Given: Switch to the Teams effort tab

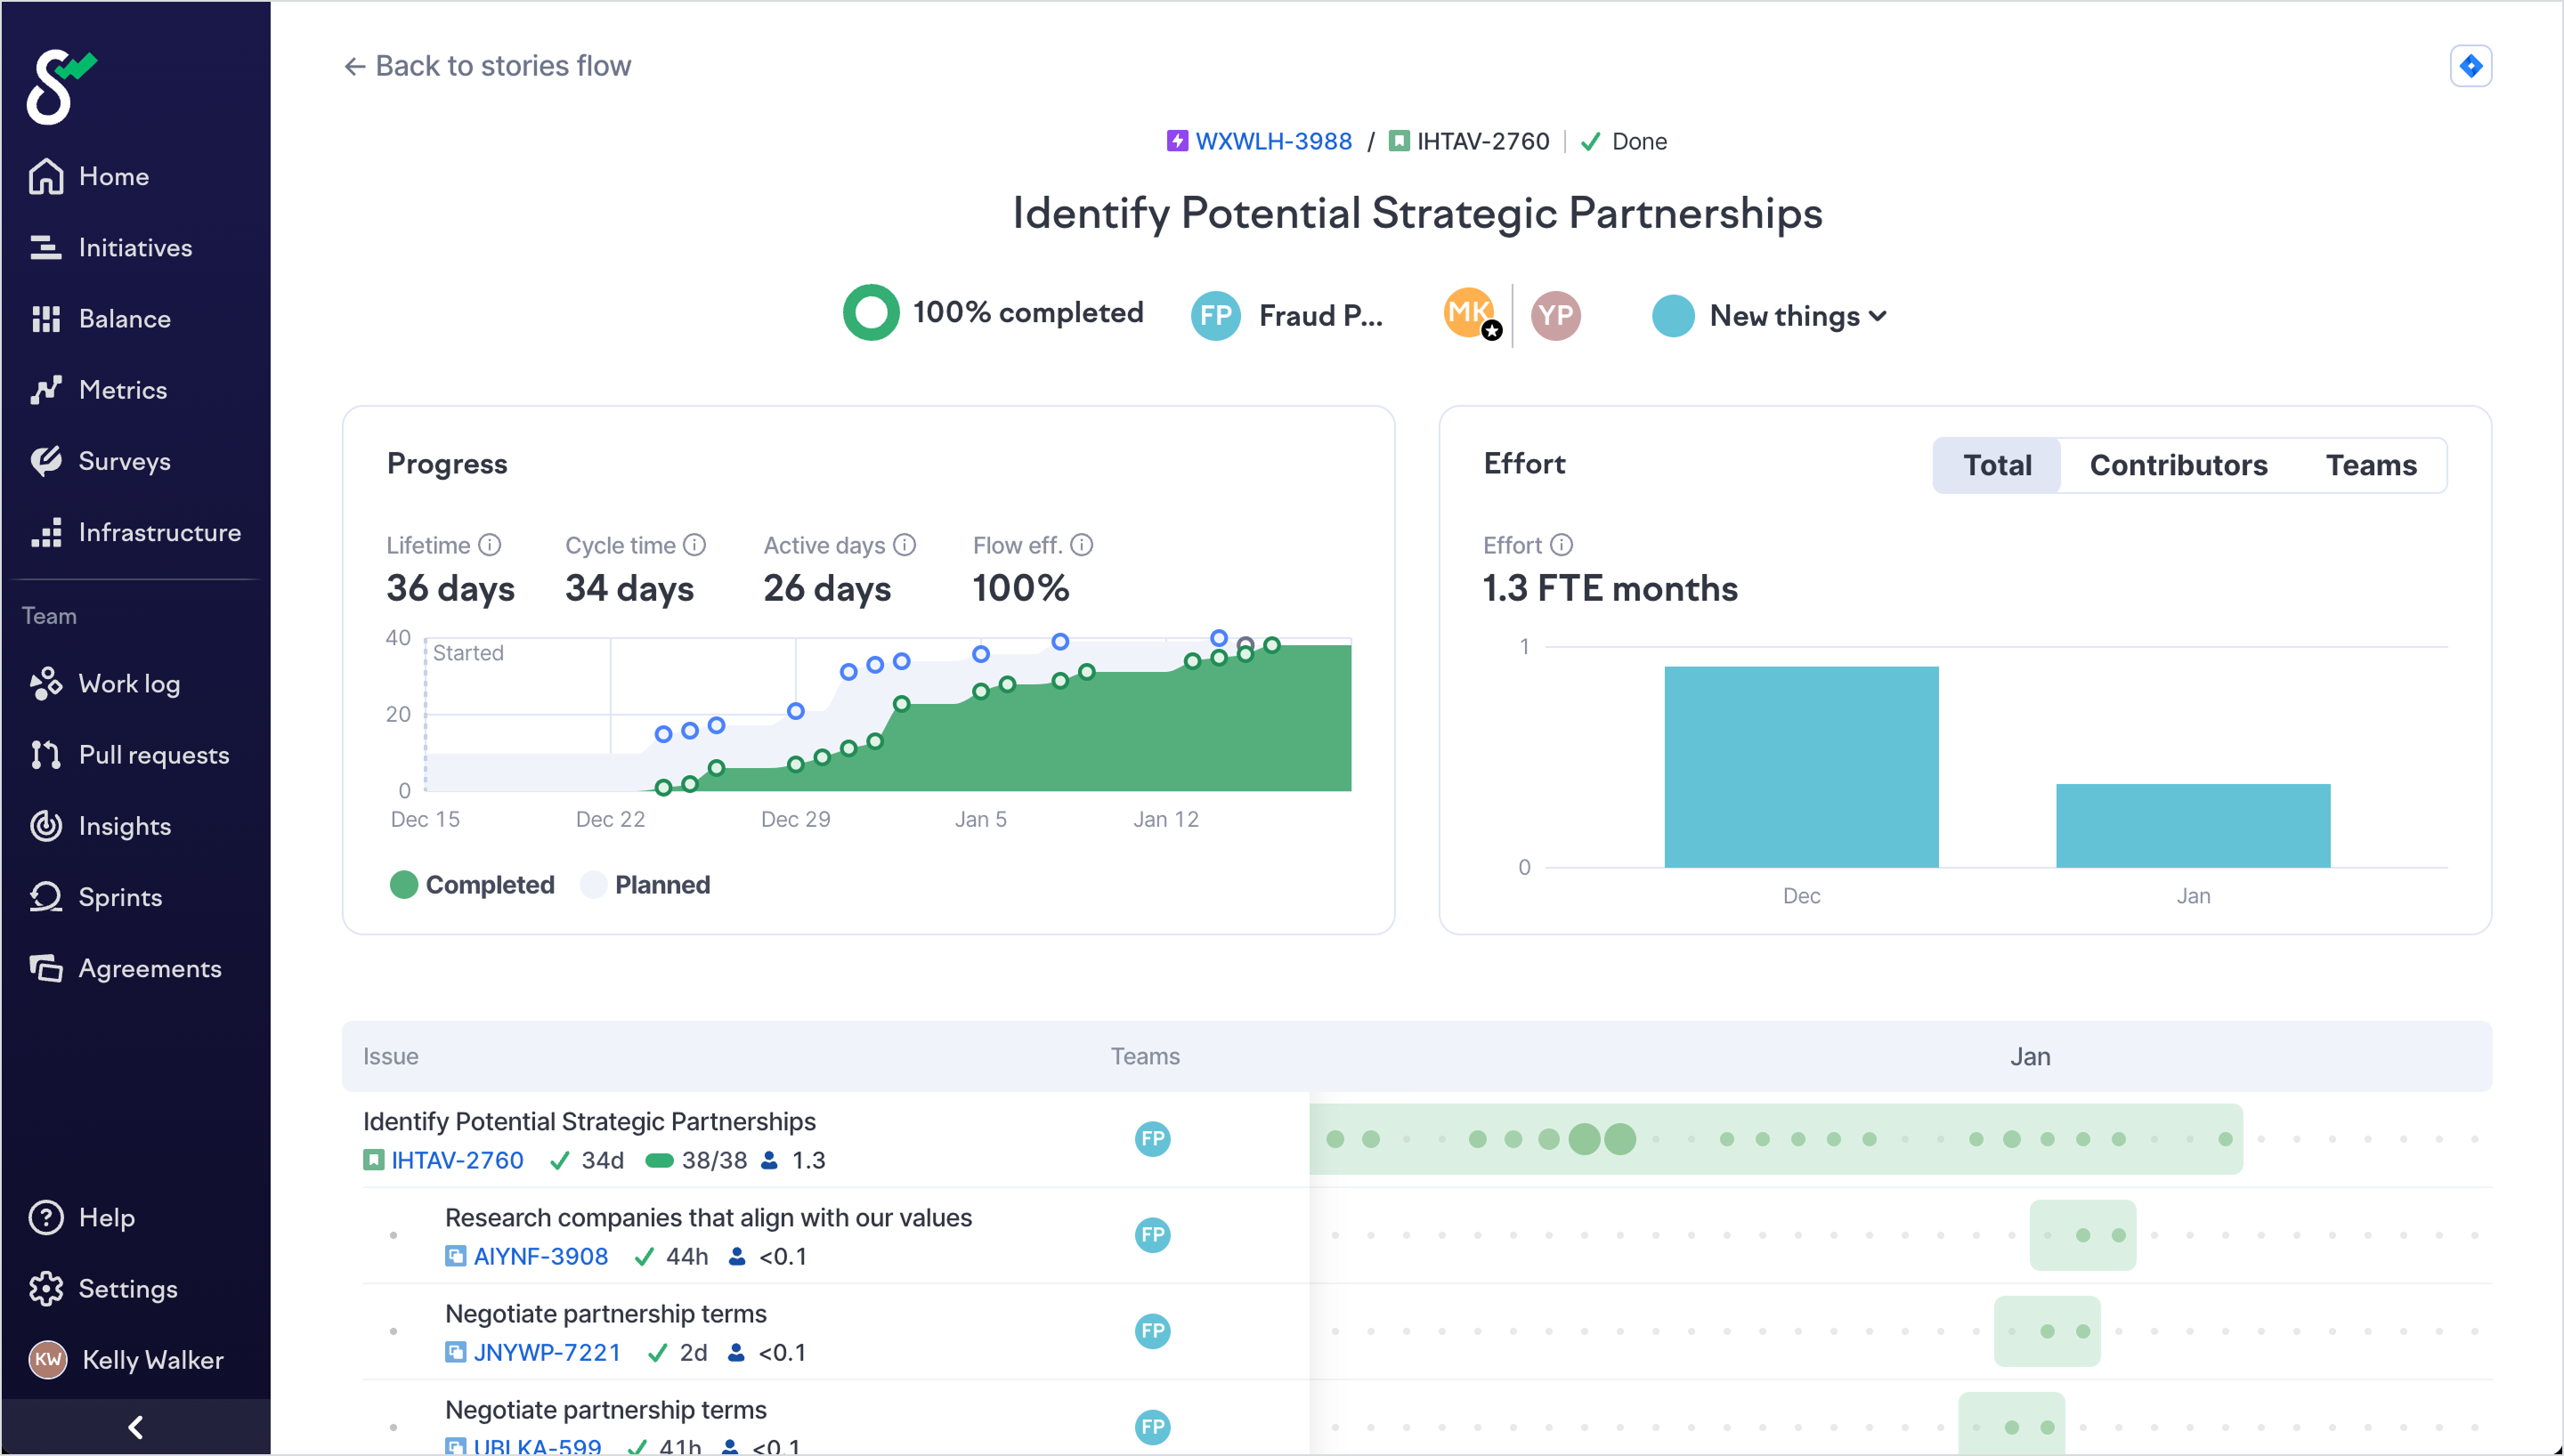Looking at the screenshot, I should (x=2370, y=465).
